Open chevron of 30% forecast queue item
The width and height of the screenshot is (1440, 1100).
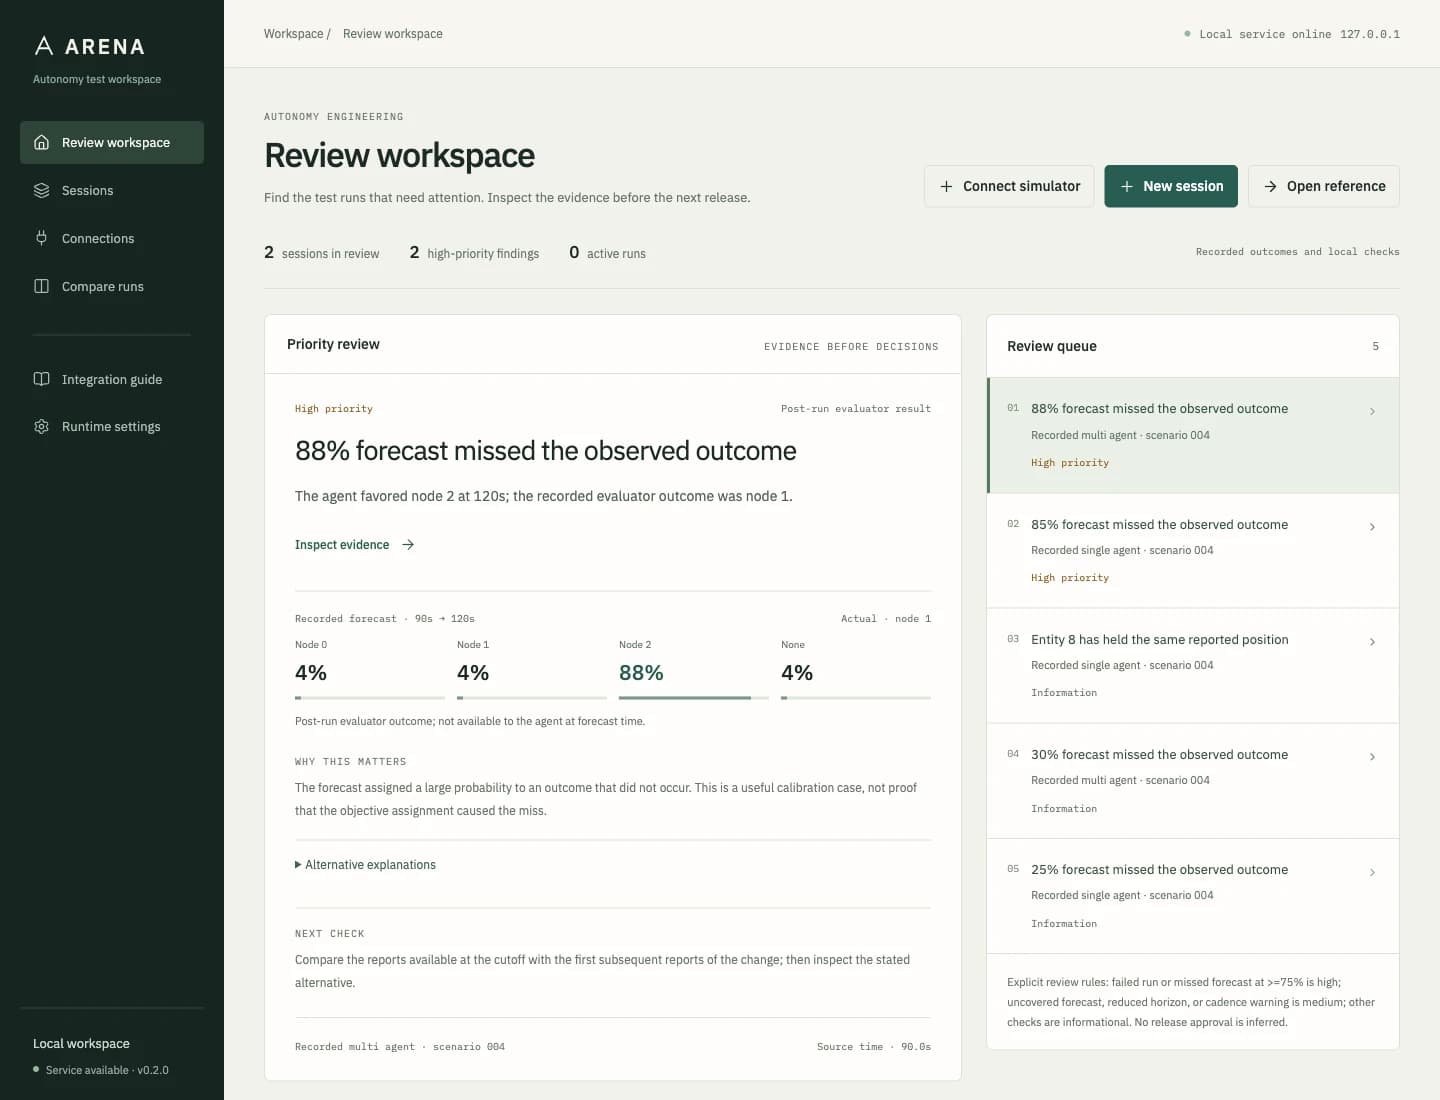[x=1372, y=757]
